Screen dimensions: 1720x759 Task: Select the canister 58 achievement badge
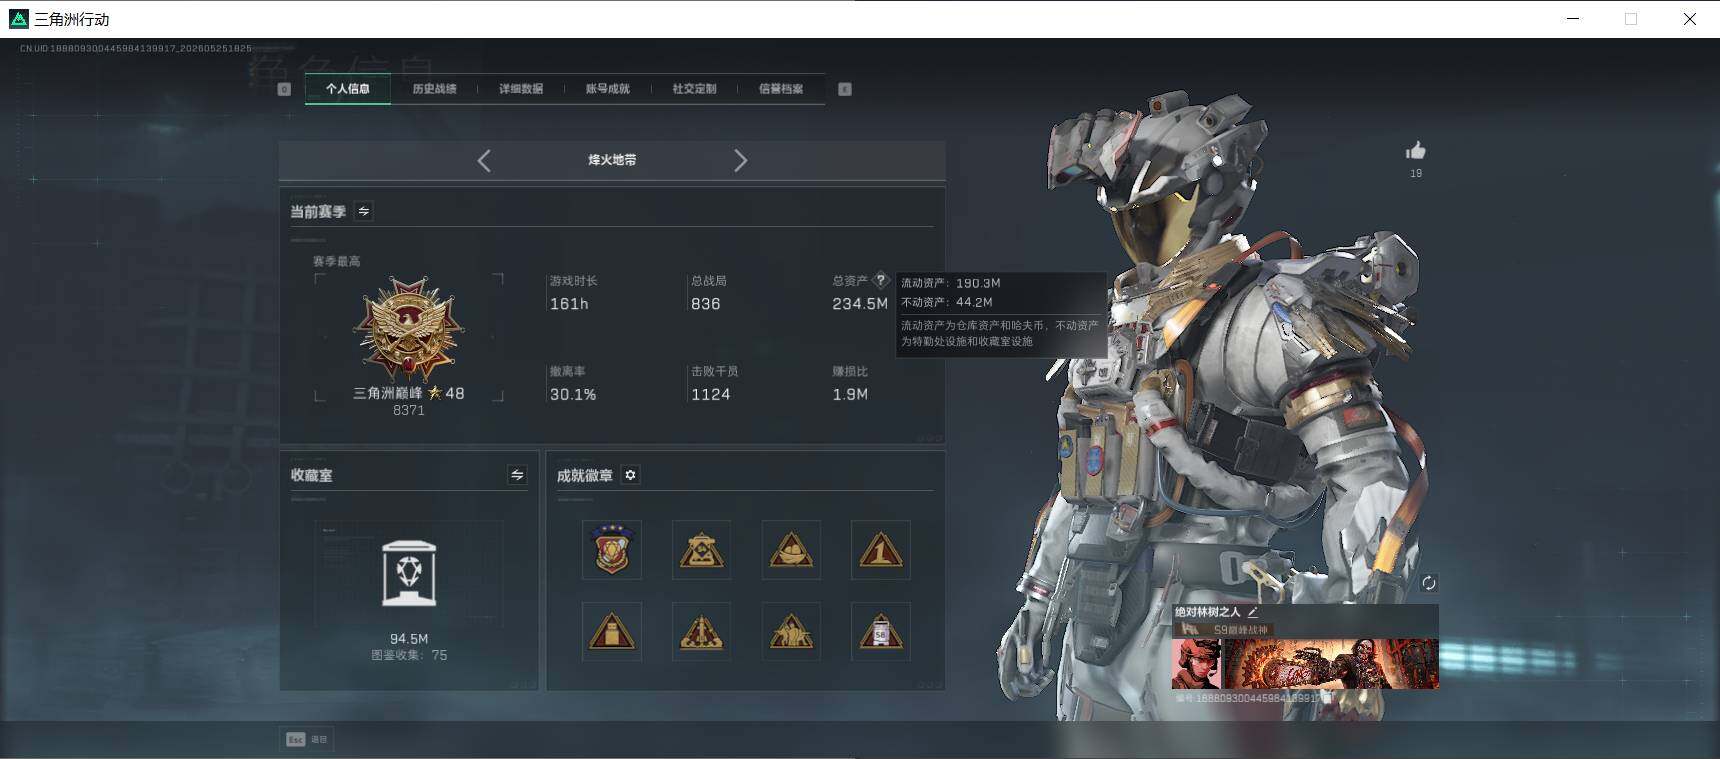tap(881, 631)
